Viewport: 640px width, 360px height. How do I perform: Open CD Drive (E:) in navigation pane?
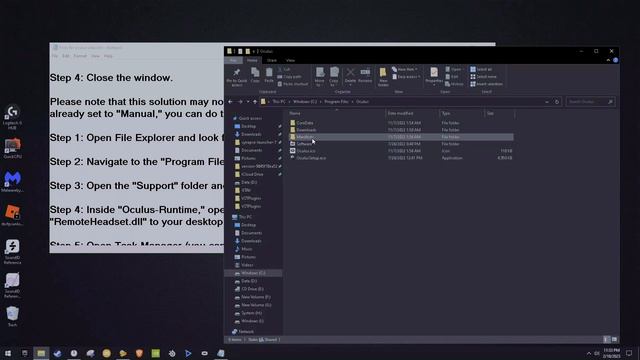[252, 289]
